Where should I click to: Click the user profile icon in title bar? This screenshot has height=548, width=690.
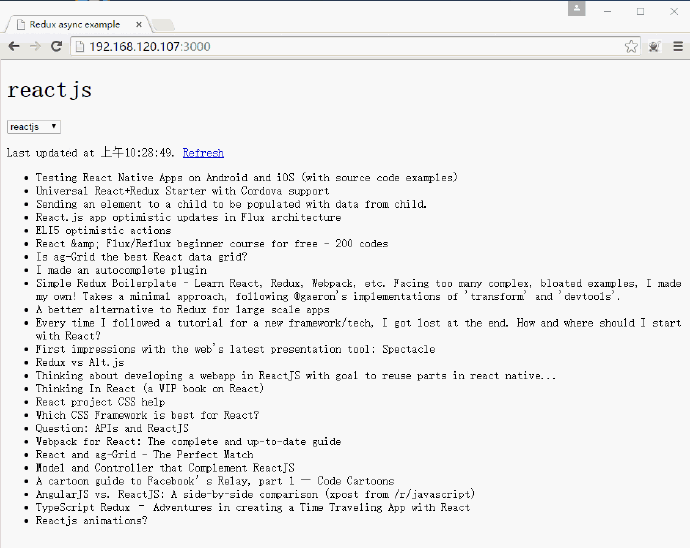coord(576,8)
